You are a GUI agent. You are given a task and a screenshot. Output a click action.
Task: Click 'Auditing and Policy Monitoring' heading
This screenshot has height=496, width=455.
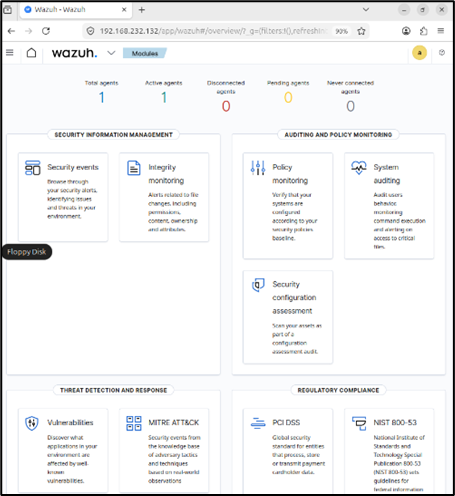[x=338, y=135]
